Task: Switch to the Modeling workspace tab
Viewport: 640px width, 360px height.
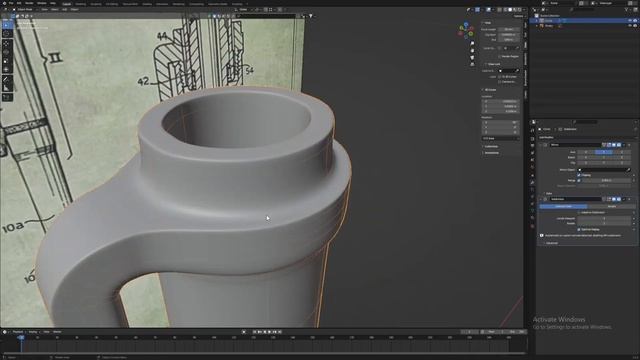Action: (80, 4)
